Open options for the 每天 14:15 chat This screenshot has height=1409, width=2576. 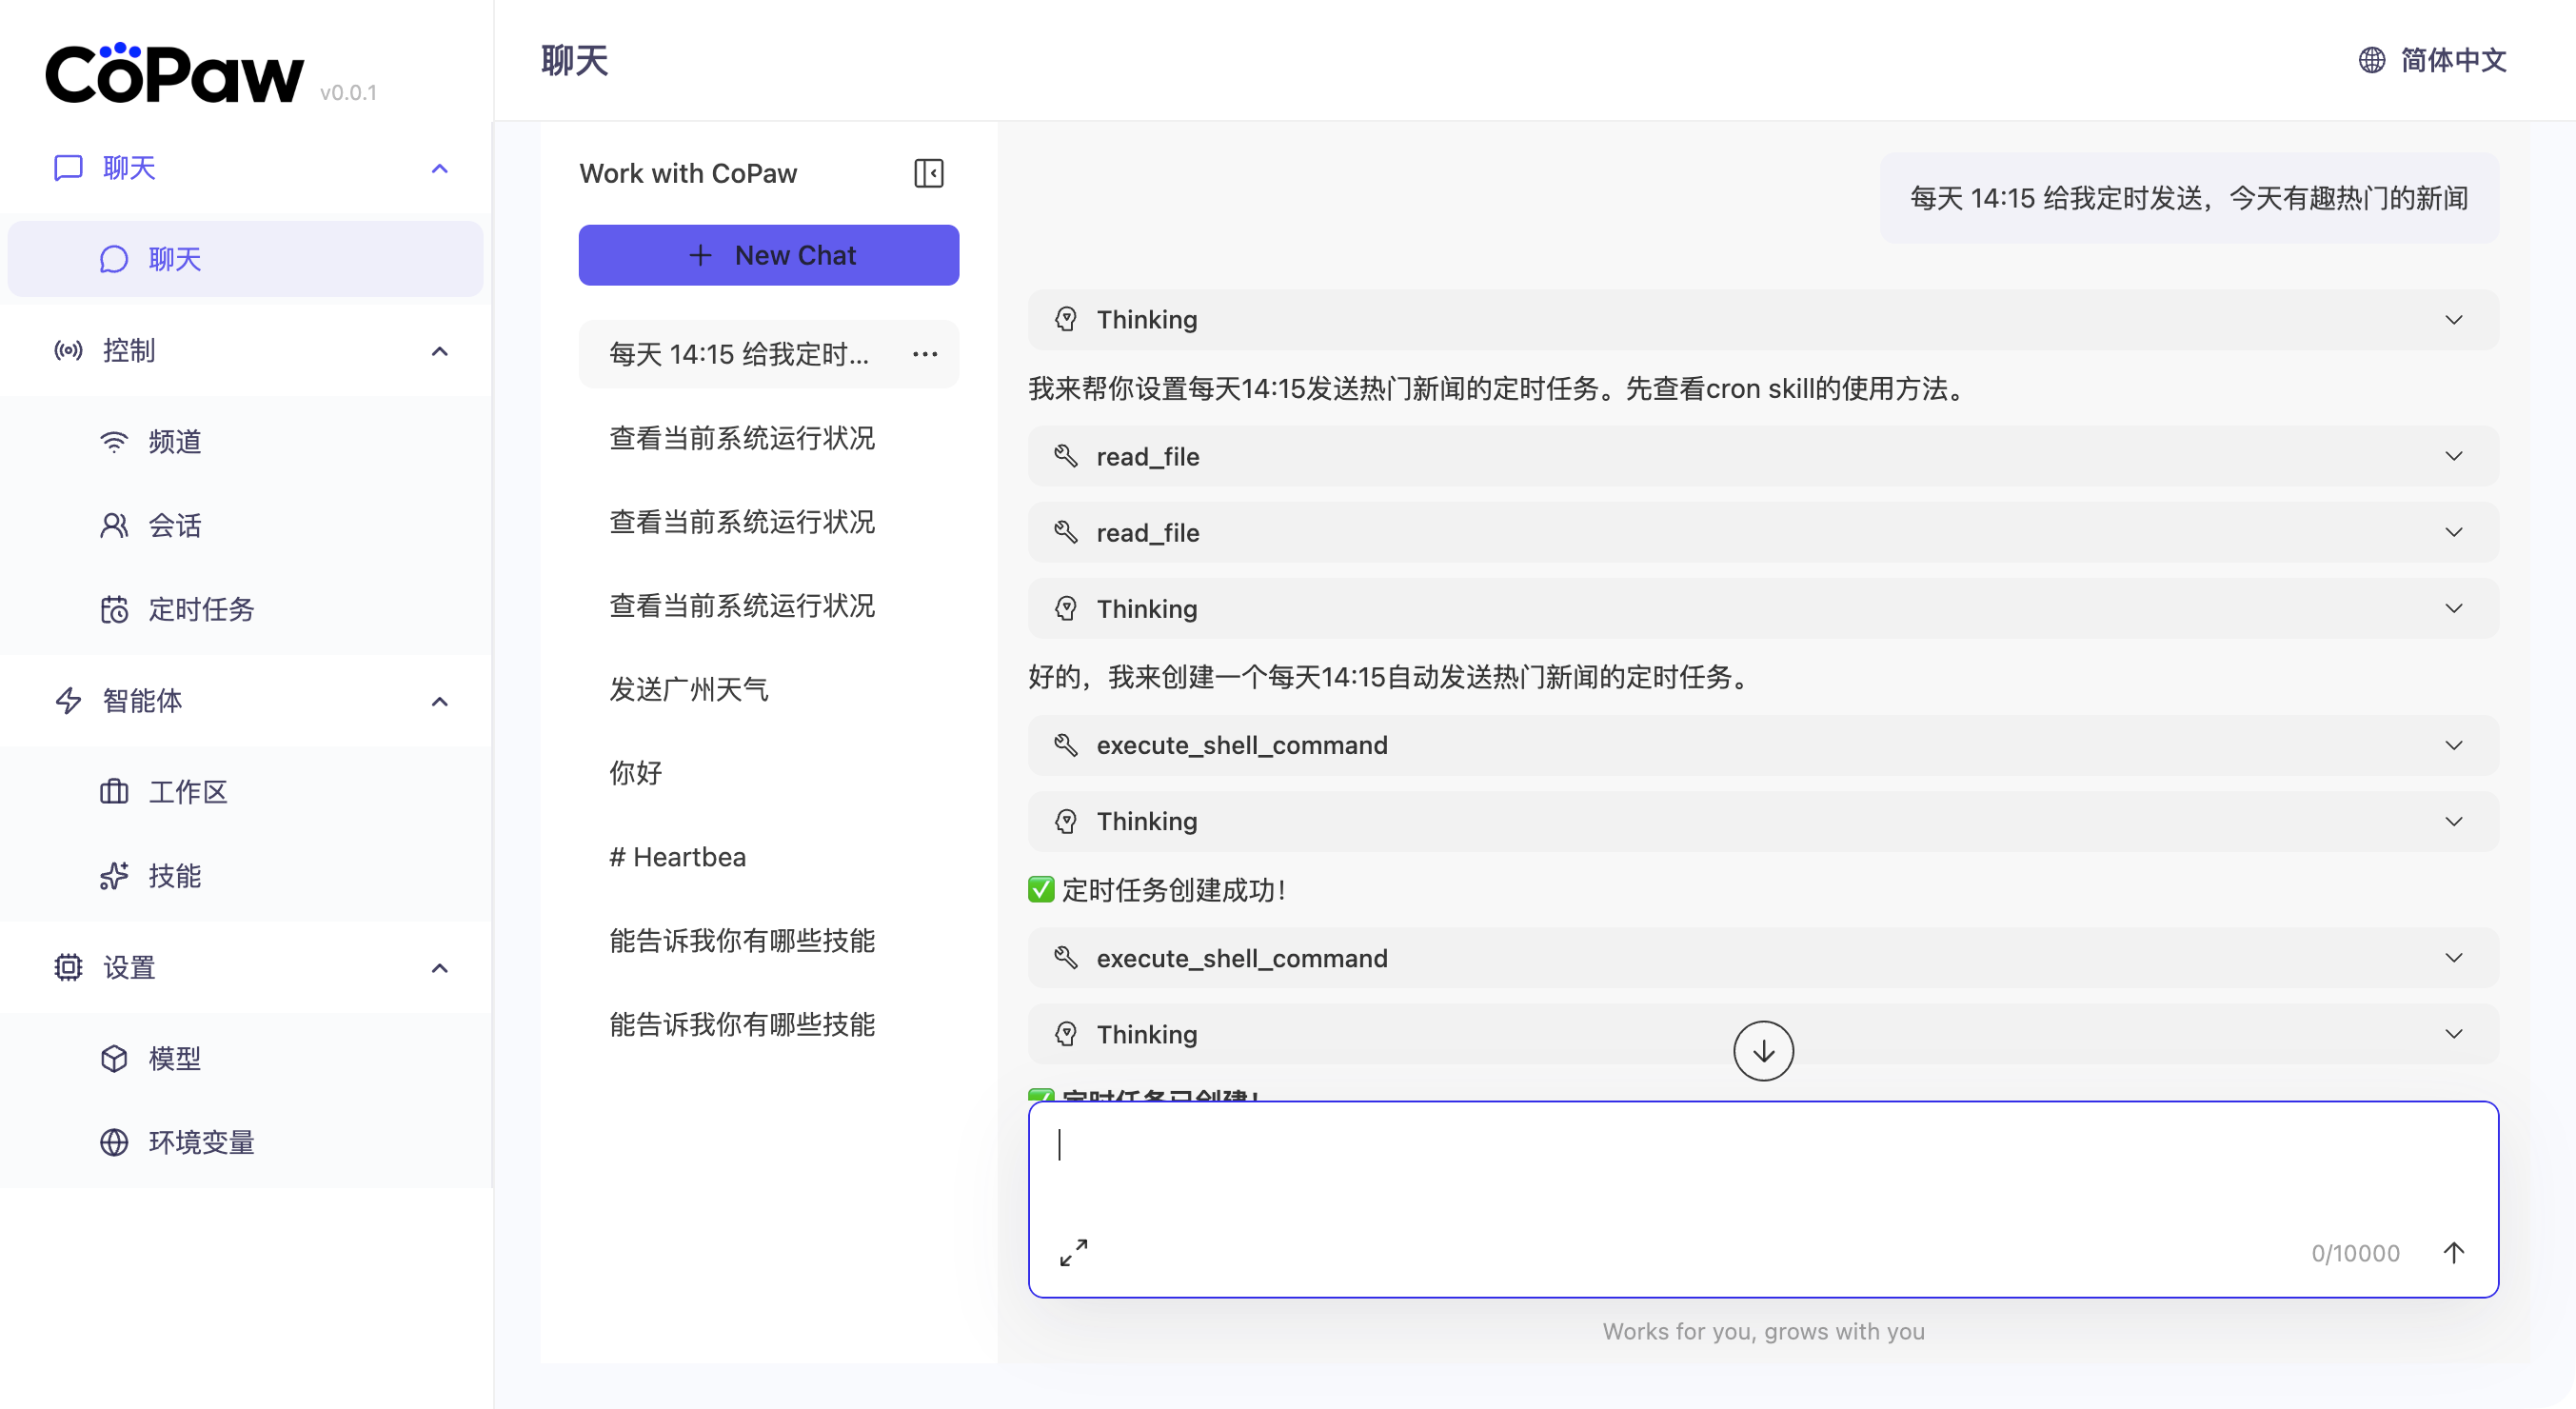(x=925, y=354)
